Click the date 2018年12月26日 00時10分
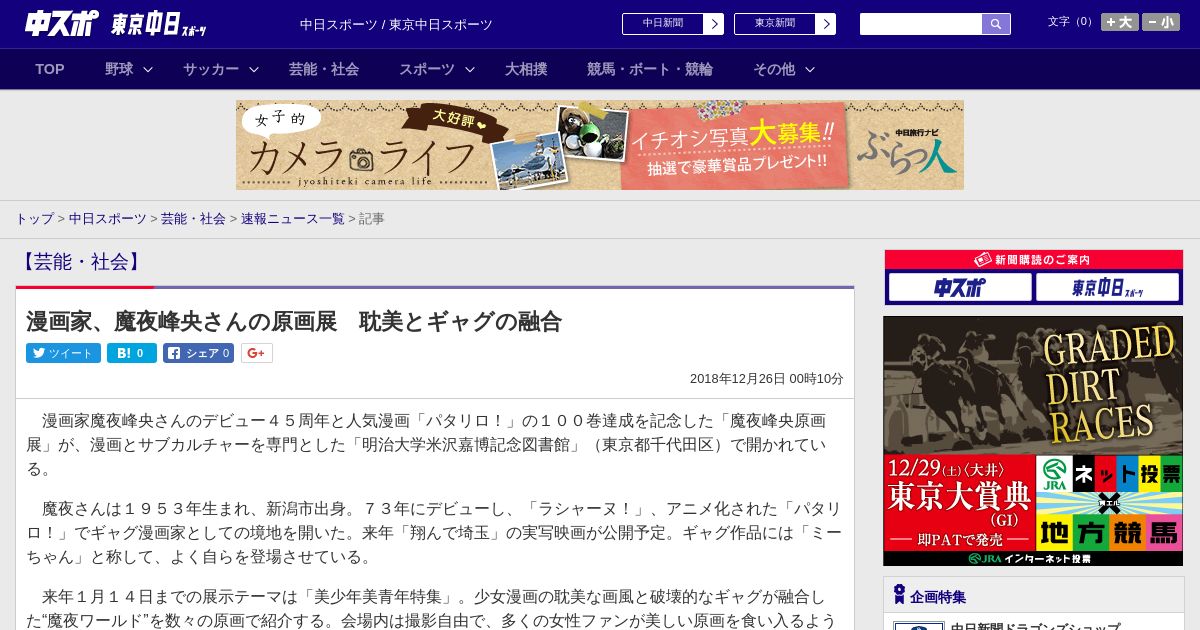This screenshot has height=630, width=1200. tap(767, 379)
